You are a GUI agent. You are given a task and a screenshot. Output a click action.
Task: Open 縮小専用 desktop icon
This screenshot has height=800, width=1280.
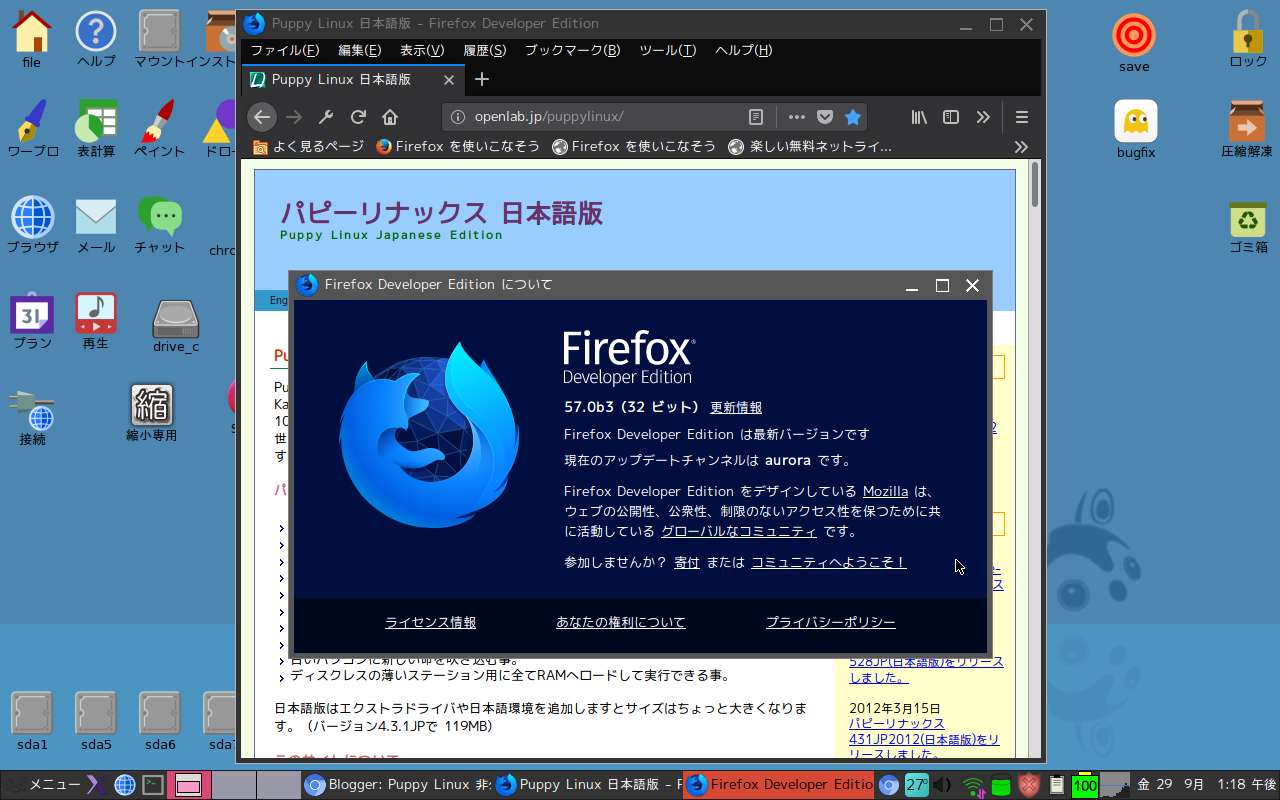pyautogui.click(x=152, y=414)
